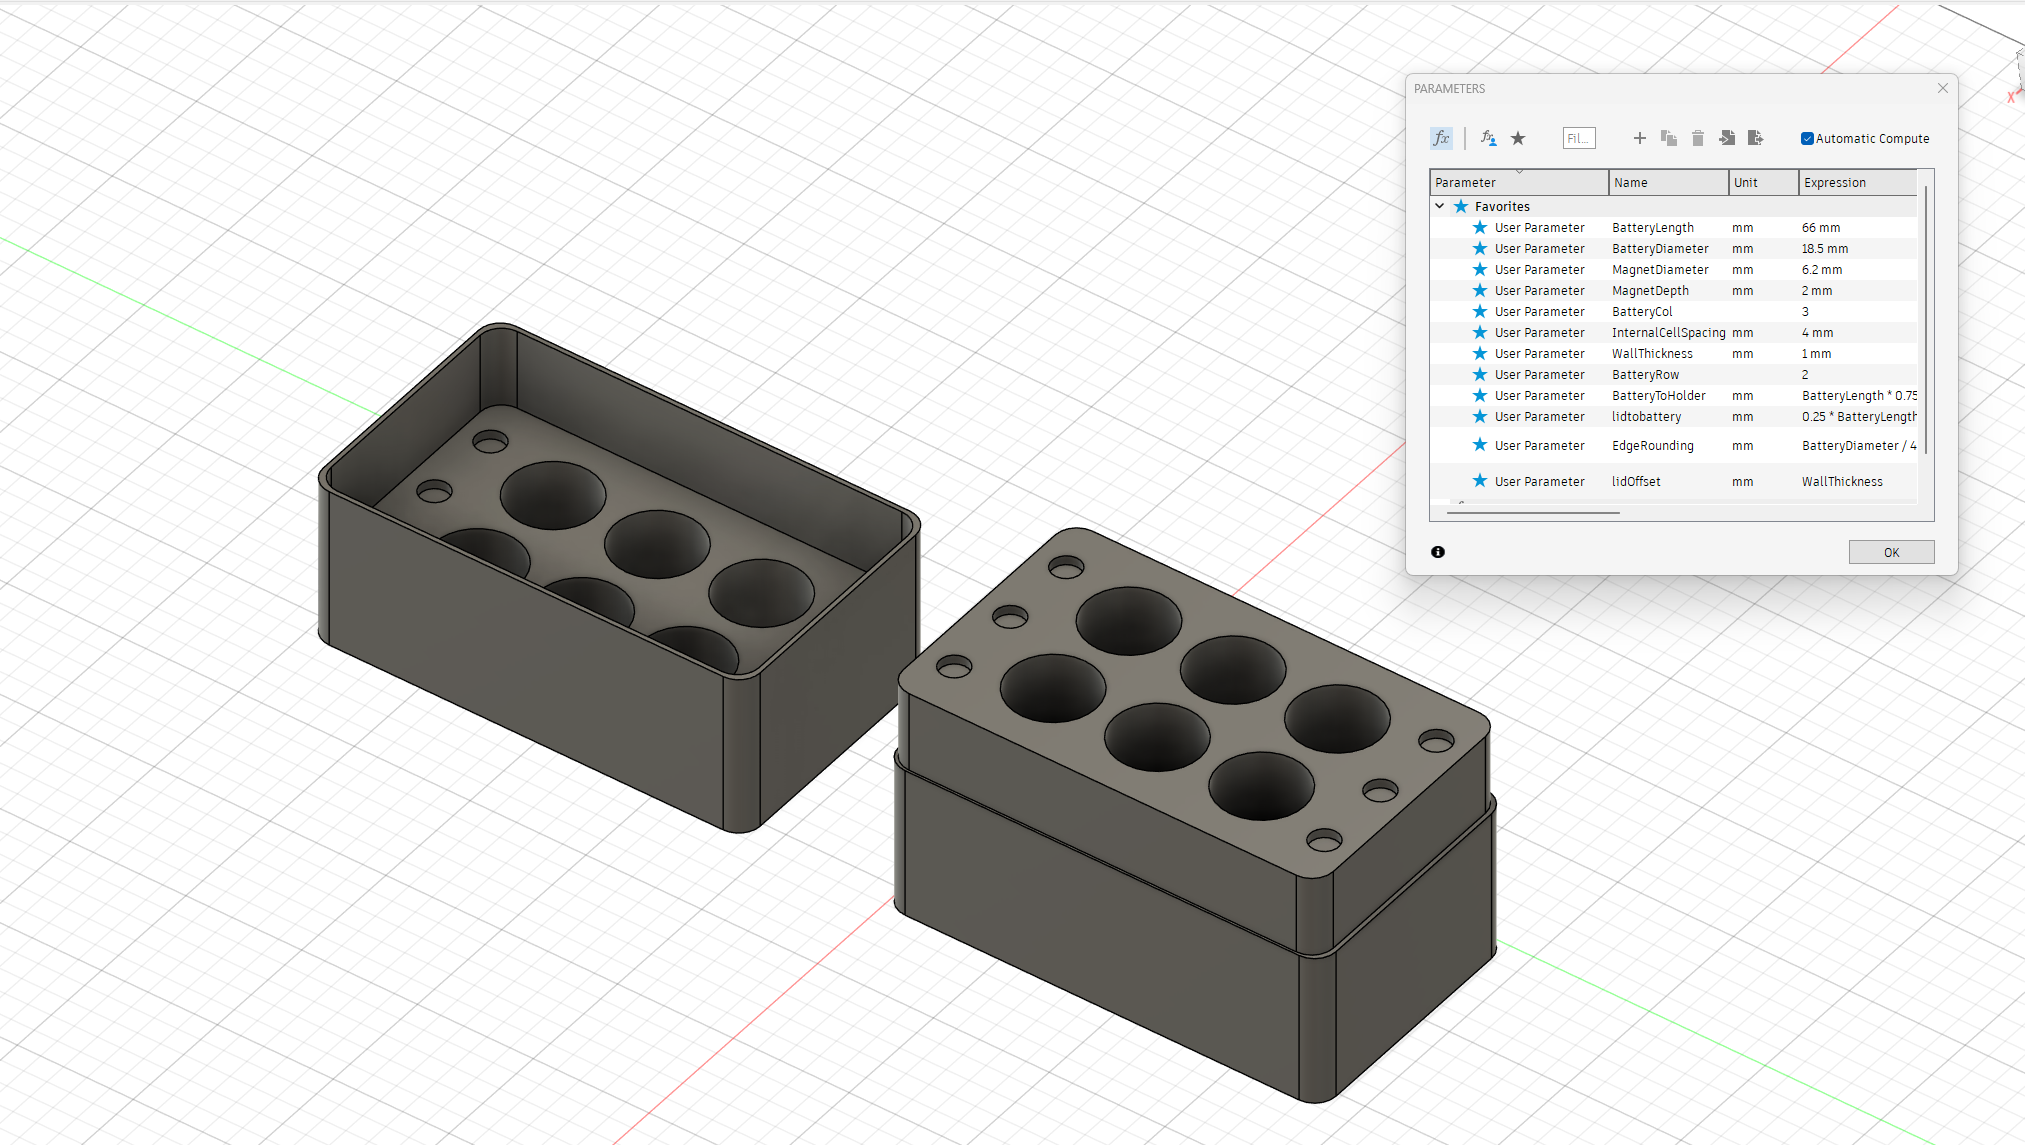The width and height of the screenshot is (2025, 1145).
Task: Click the vertical scrollbar of the parameter table
Action: pyautogui.click(x=1926, y=320)
